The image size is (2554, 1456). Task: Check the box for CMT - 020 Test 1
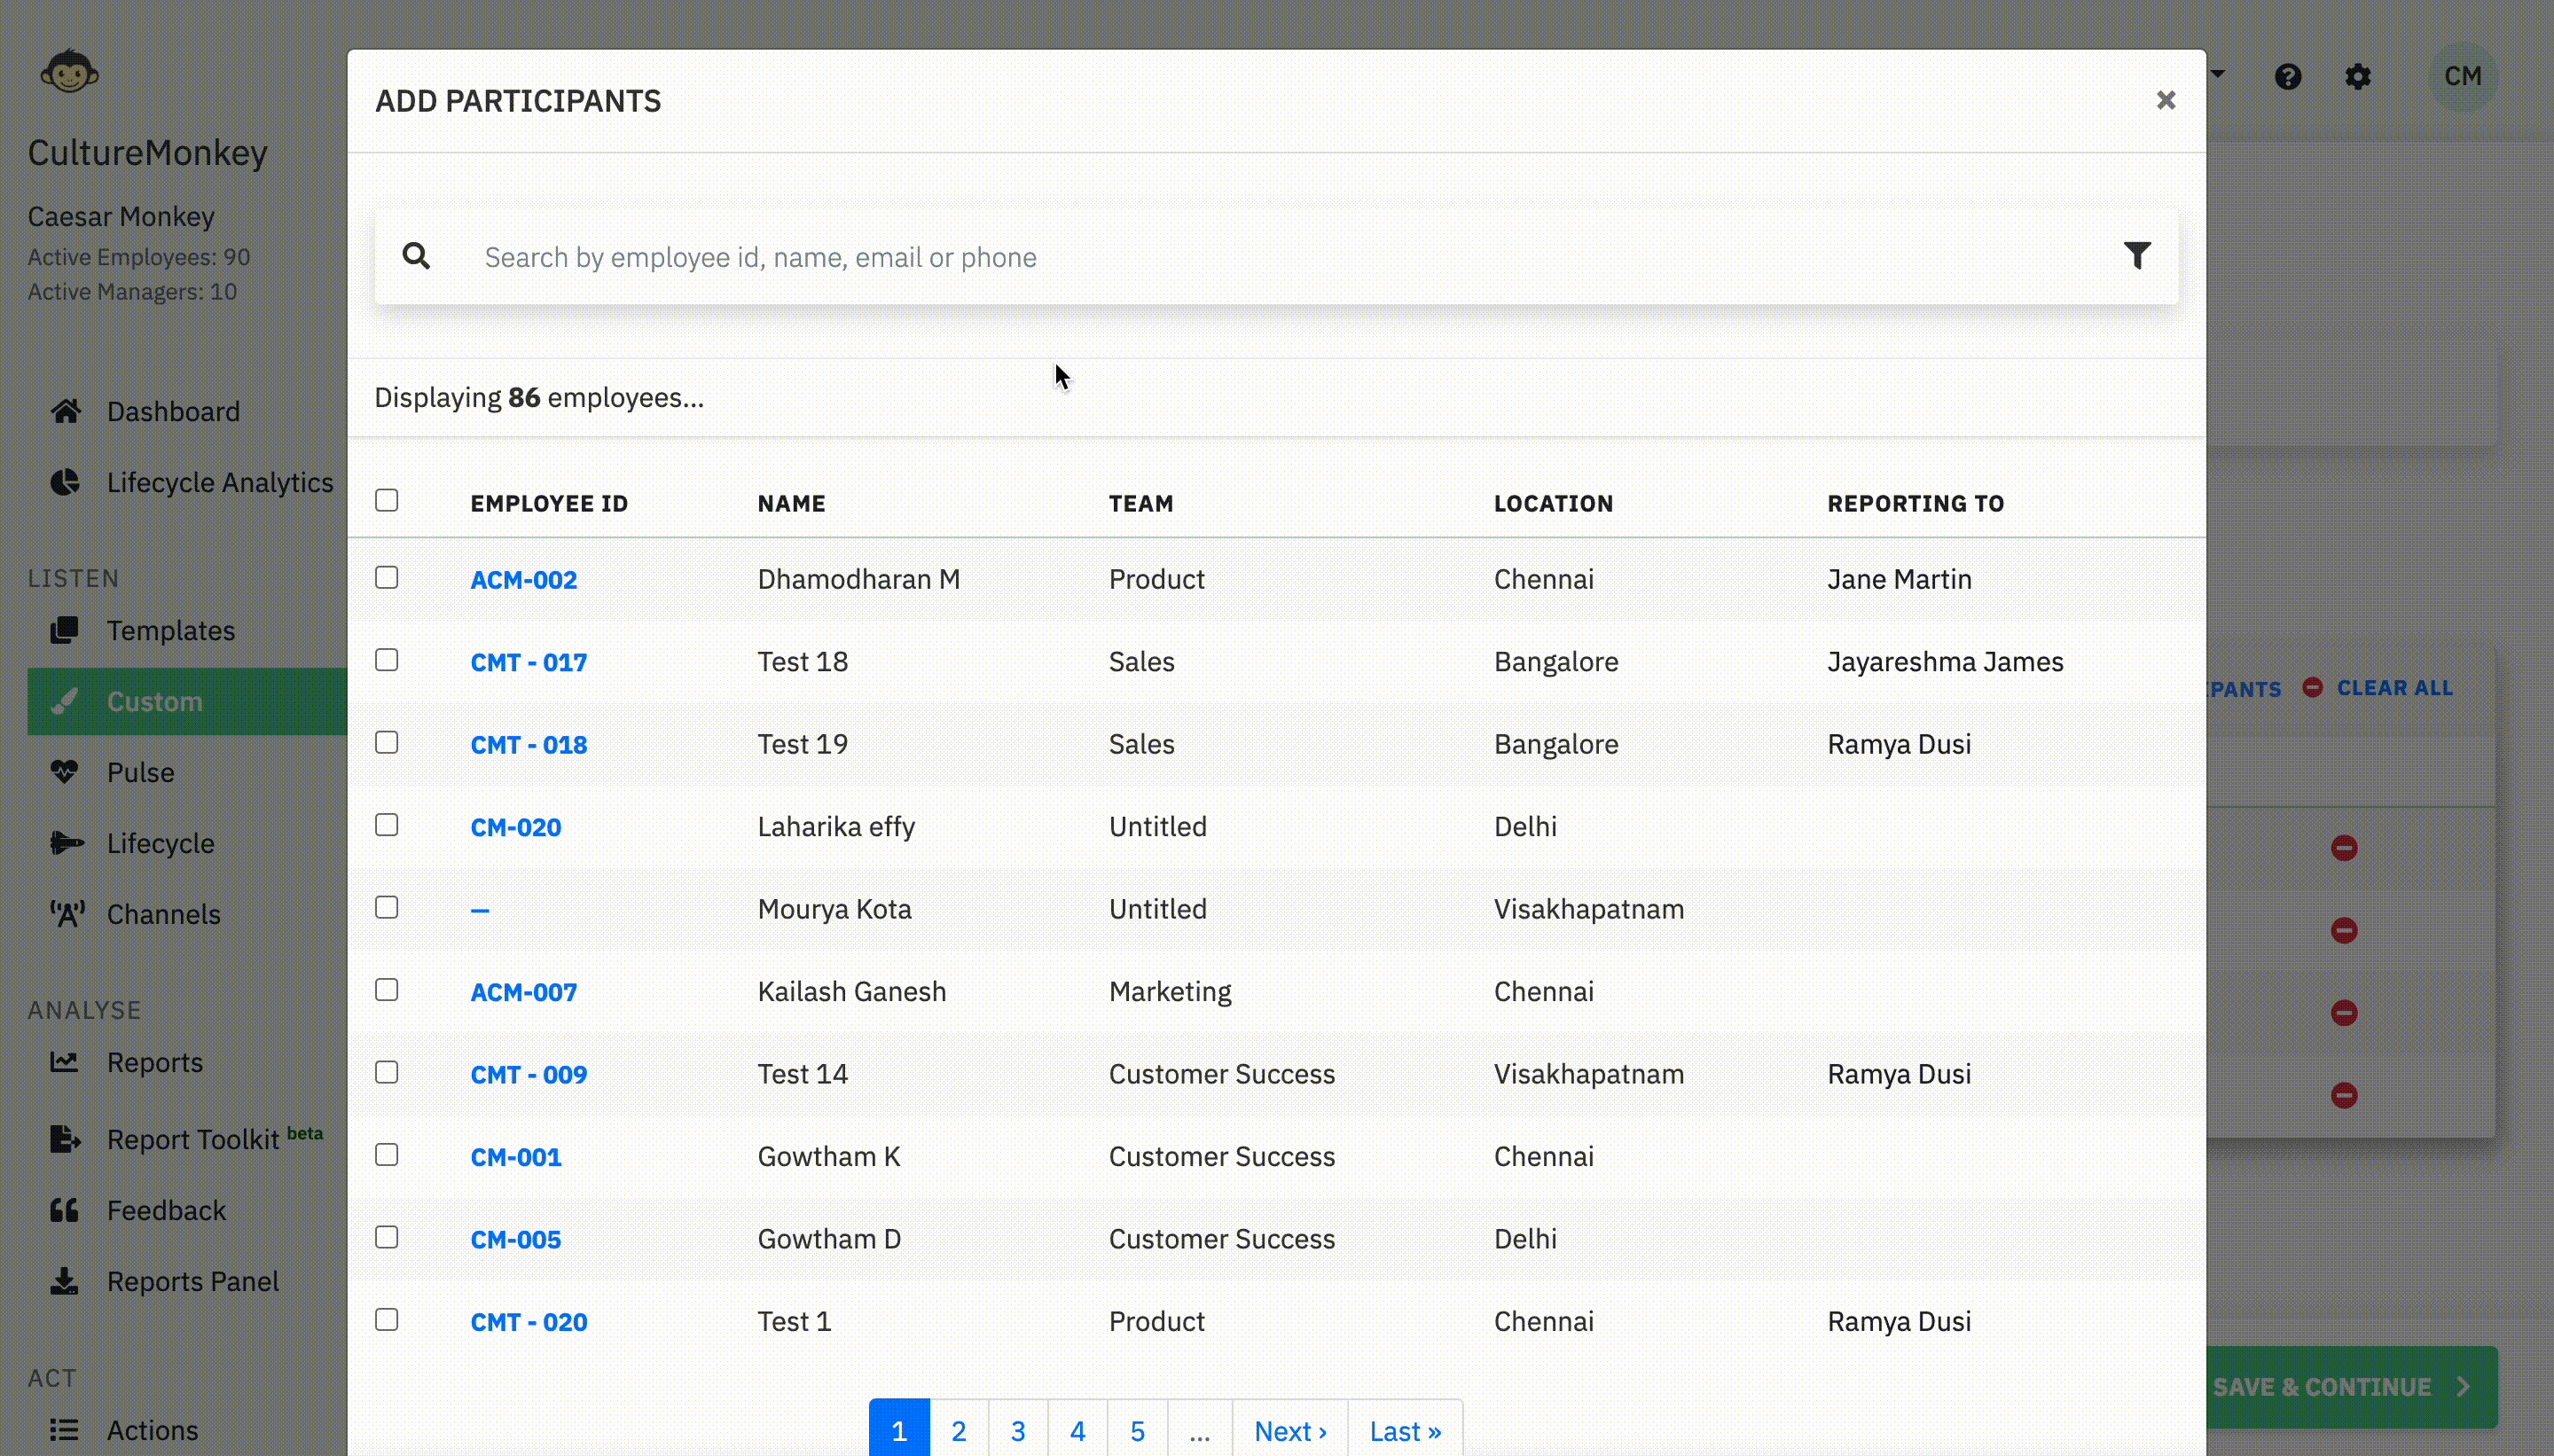point(387,1320)
